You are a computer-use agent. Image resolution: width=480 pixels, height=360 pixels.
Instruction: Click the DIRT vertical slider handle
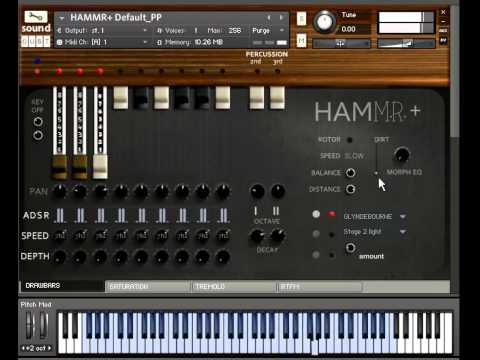[376, 173]
